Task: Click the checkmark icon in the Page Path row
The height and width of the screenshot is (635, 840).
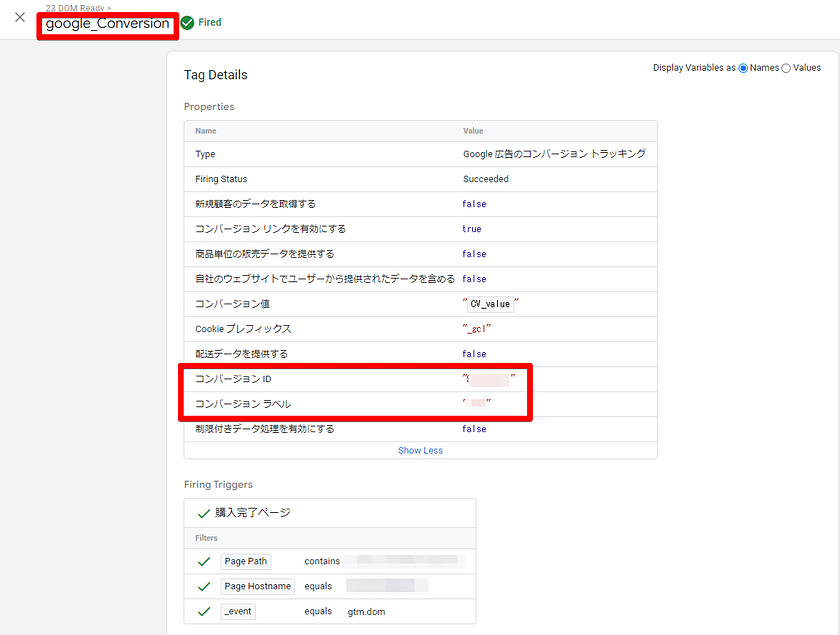Action: (x=204, y=562)
